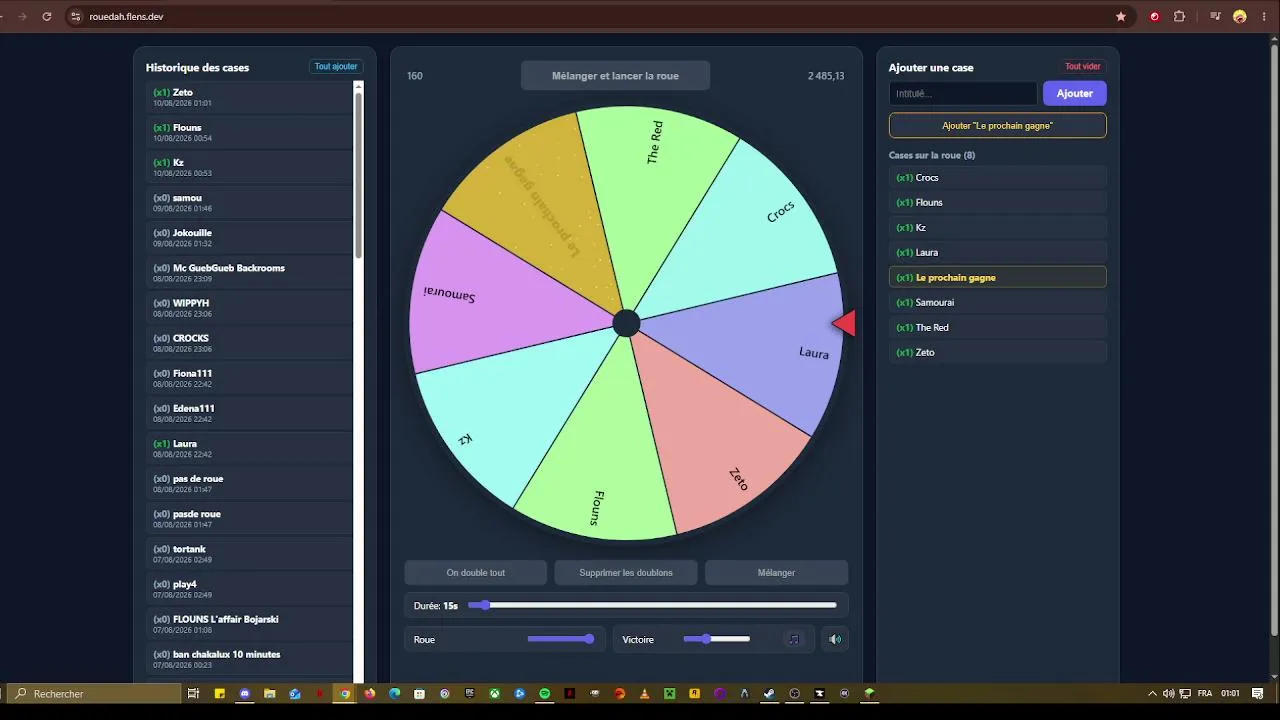
Task: Select Flouns in wheel cases list
Action: (x=998, y=202)
